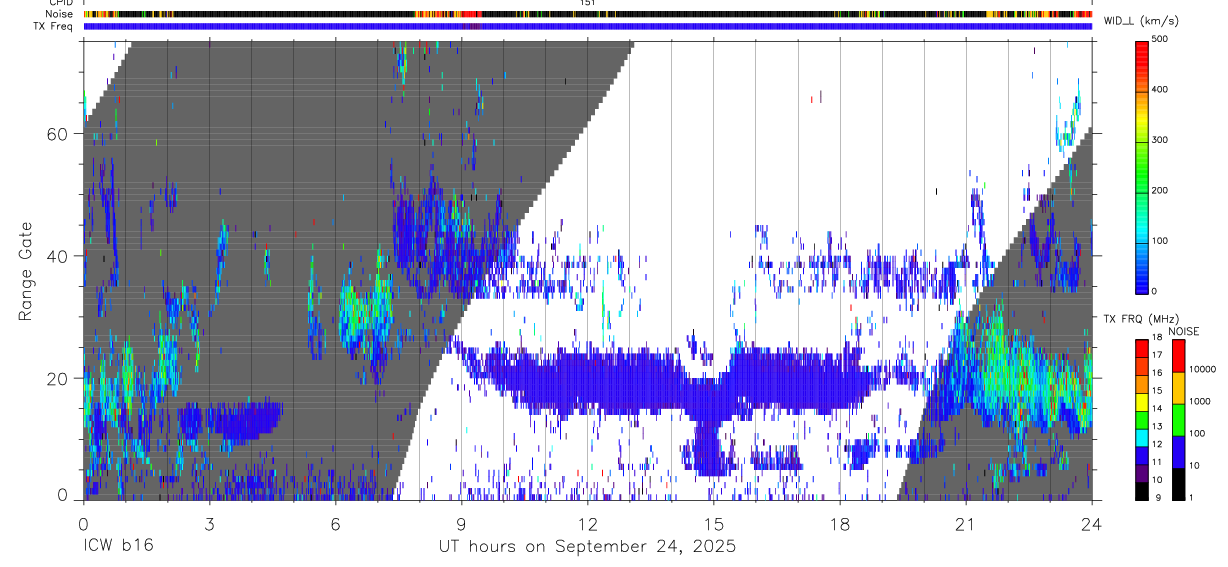Click the '24' hour tick on the time axis
Image resolution: width=1228 pixels, height=567 pixels.
1091,523
